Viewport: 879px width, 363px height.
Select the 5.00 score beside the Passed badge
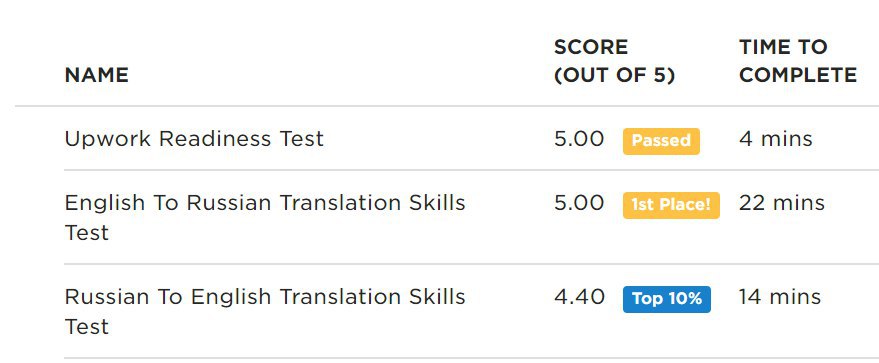coord(579,139)
